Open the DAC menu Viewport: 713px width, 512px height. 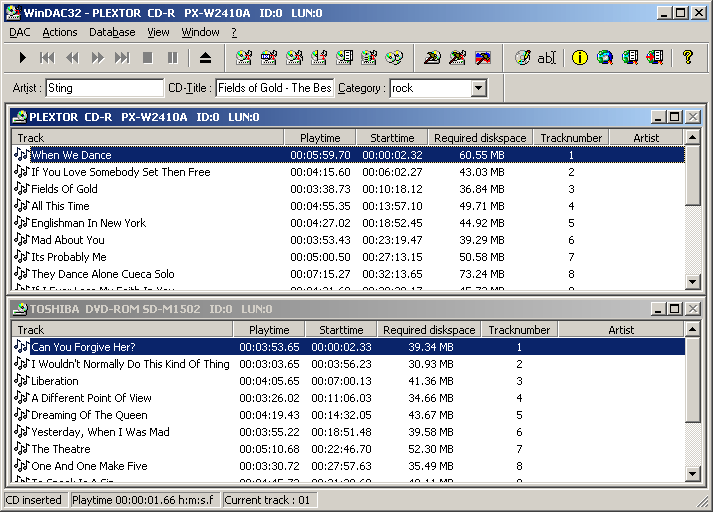[x=20, y=32]
